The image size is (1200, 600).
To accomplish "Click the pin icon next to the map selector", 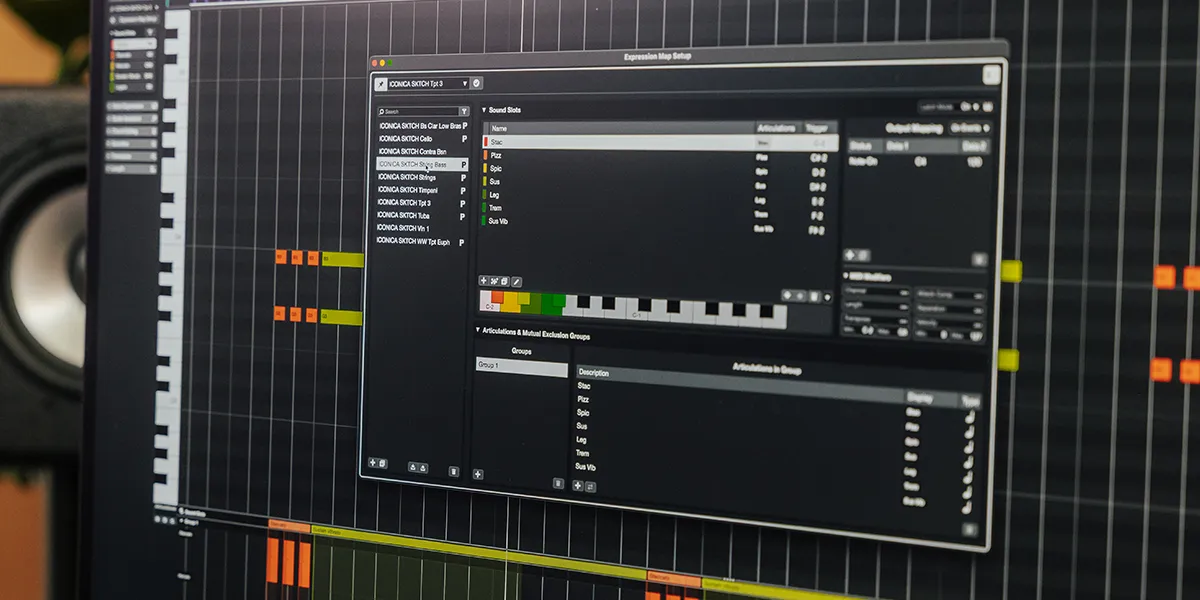I will click(x=381, y=84).
